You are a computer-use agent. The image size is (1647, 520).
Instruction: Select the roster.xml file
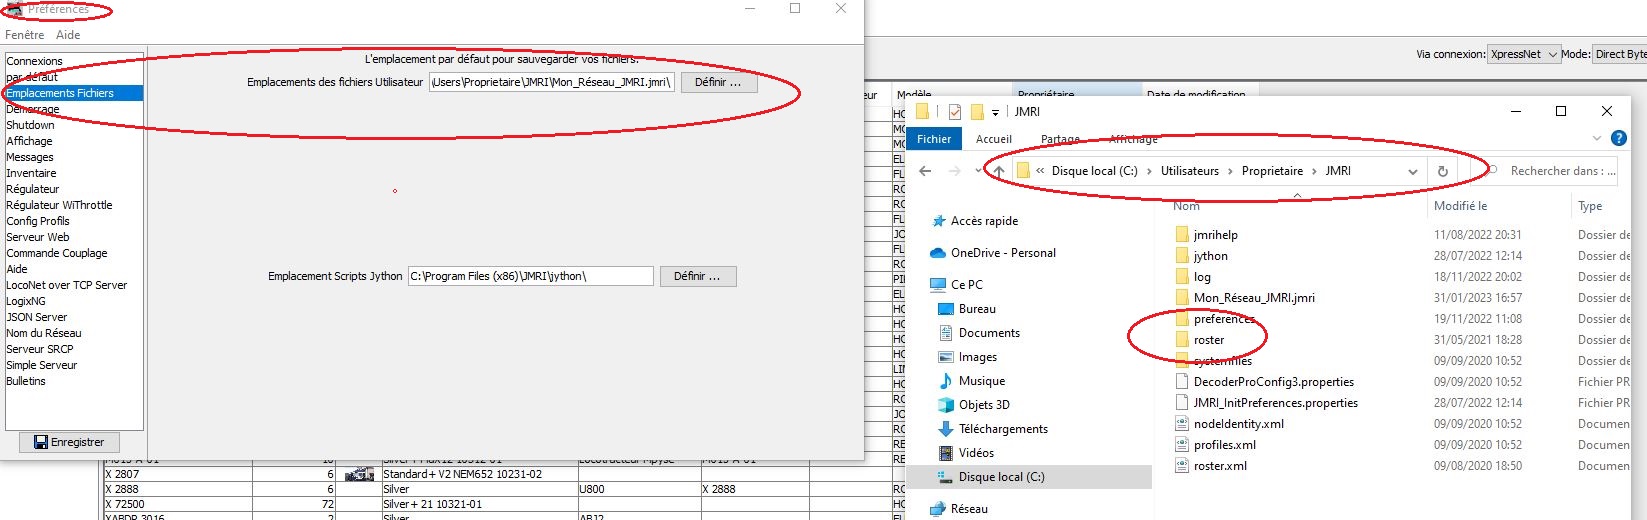(1220, 466)
